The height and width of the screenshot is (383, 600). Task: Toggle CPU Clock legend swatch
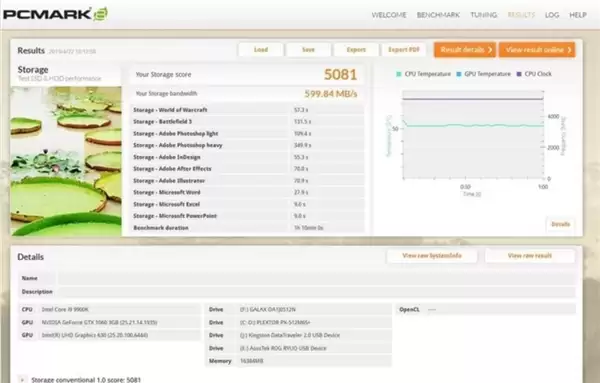pyautogui.click(x=519, y=74)
